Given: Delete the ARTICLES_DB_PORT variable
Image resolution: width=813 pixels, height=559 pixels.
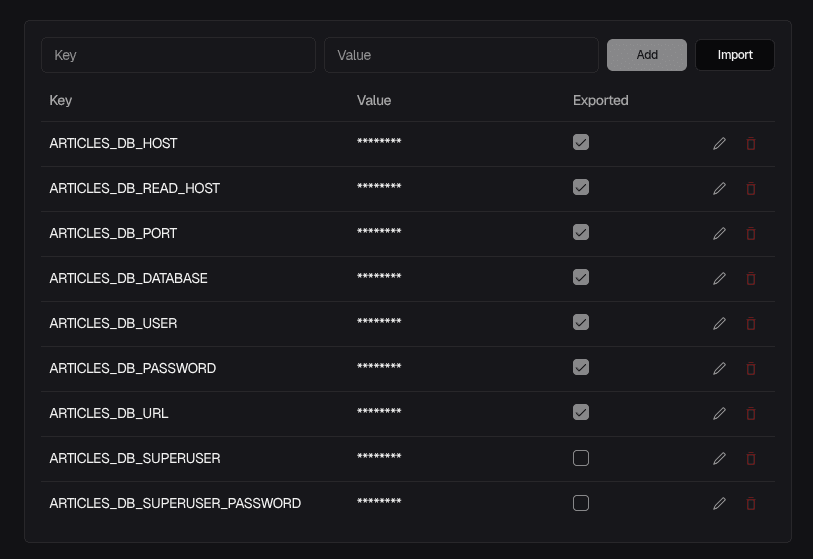Looking at the screenshot, I should pos(751,234).
